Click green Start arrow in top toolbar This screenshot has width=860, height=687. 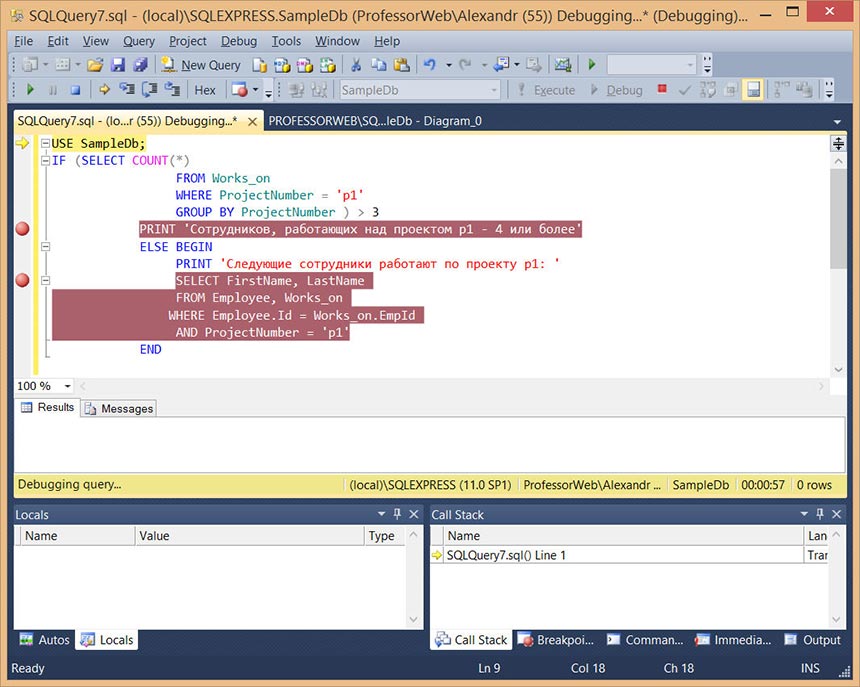point(592,65)
